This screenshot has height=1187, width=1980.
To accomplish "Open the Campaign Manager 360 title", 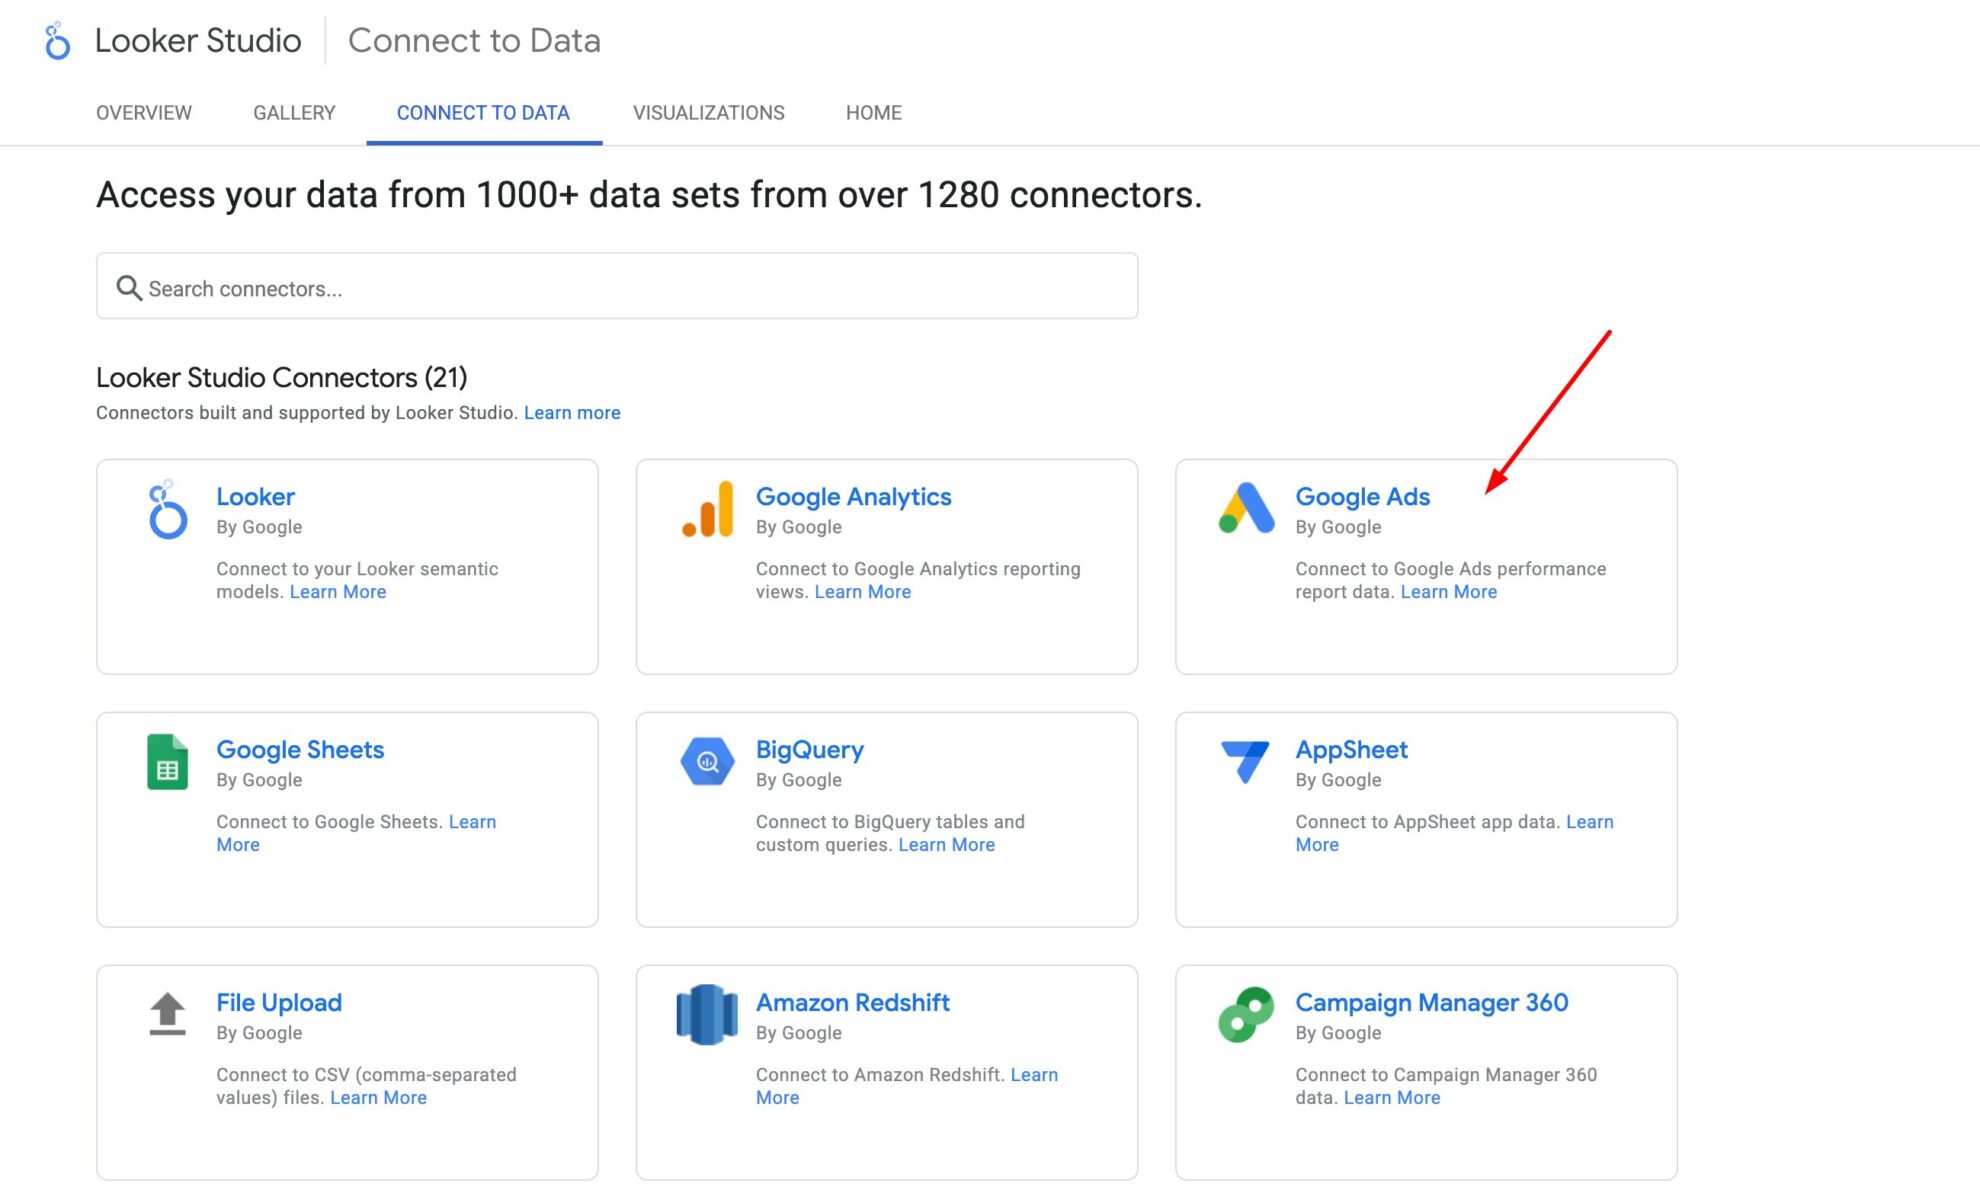I will [1431, 1003].
